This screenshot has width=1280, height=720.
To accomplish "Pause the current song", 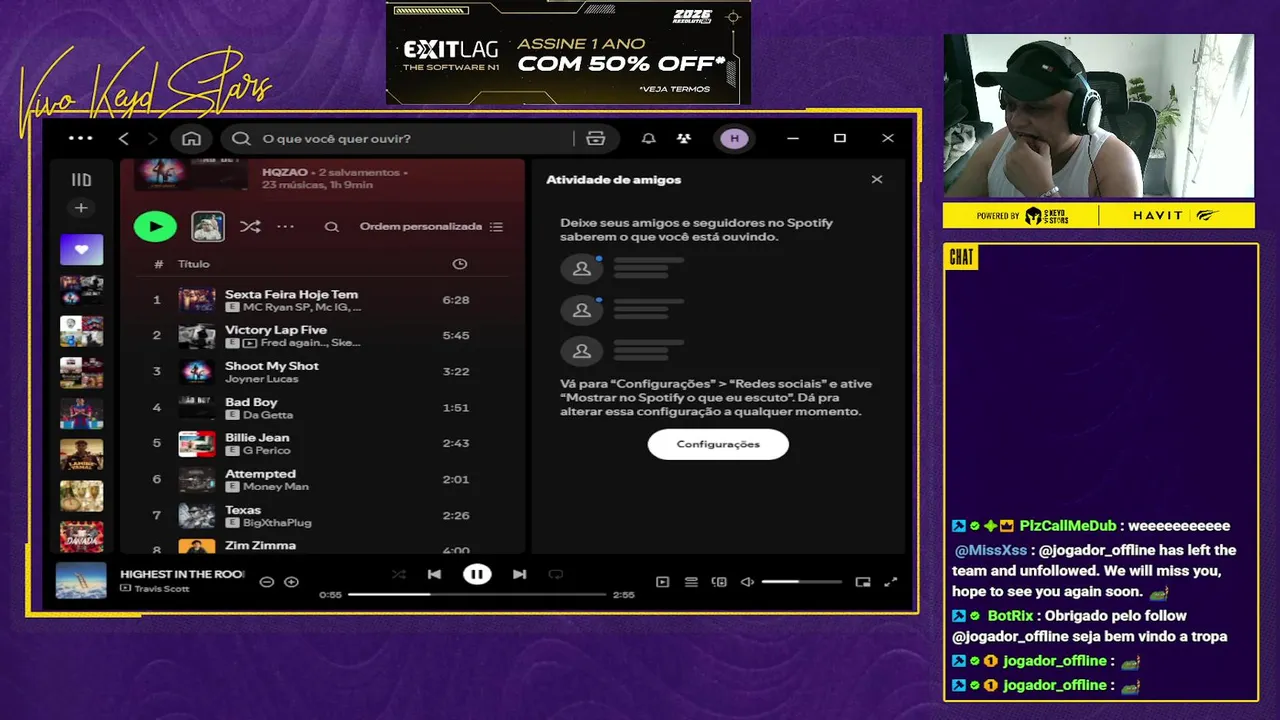I will click(x=477, y=574).
